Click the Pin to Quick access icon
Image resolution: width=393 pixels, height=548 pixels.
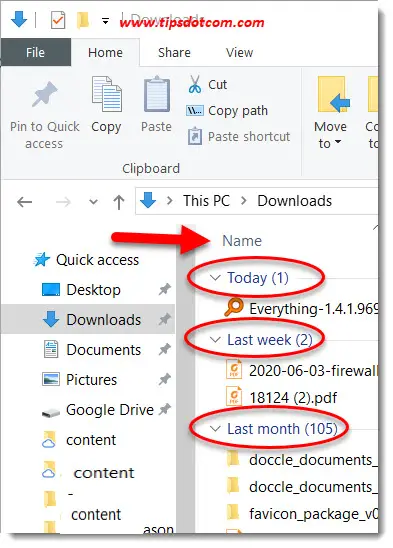(44, 94)
